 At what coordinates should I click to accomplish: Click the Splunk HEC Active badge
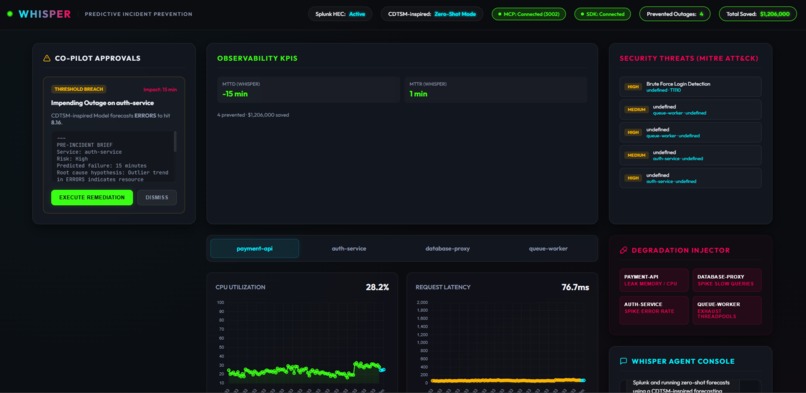click(340, 14)
